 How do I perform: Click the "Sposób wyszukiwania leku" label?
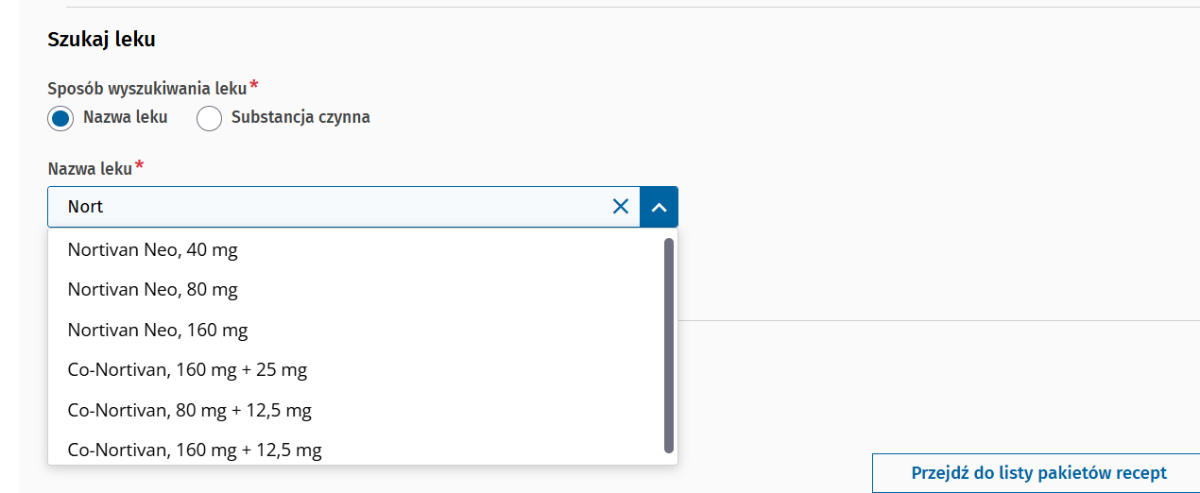pos(147,88)
